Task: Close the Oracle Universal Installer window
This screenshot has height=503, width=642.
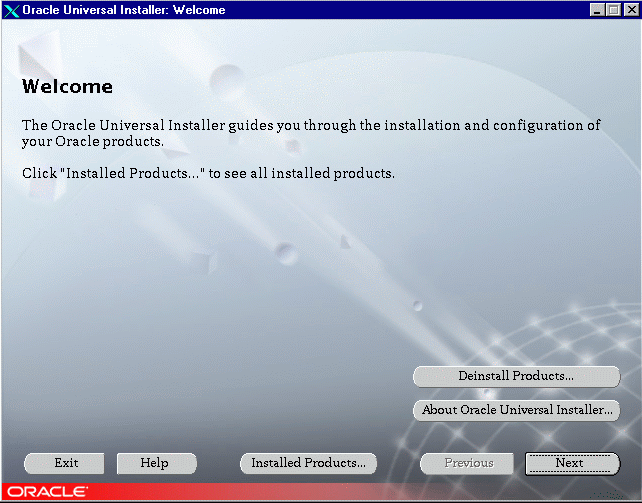Action: click(629, 10)
